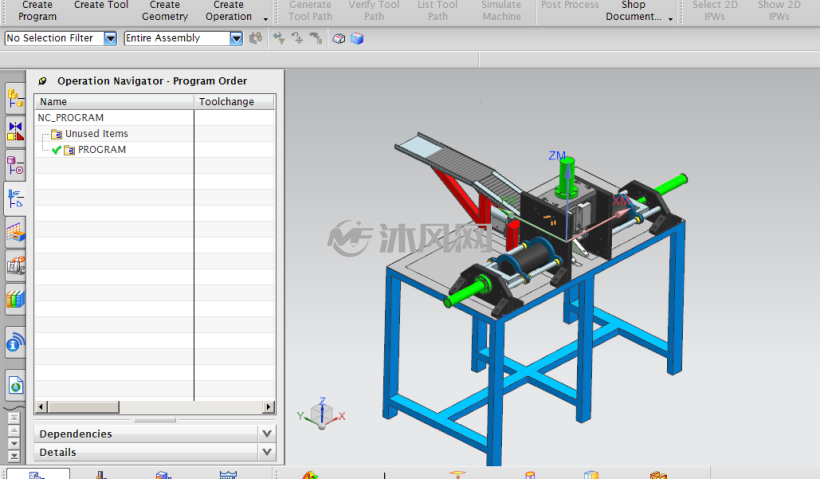Click the Create Program toolbar button

coord(37,10)
